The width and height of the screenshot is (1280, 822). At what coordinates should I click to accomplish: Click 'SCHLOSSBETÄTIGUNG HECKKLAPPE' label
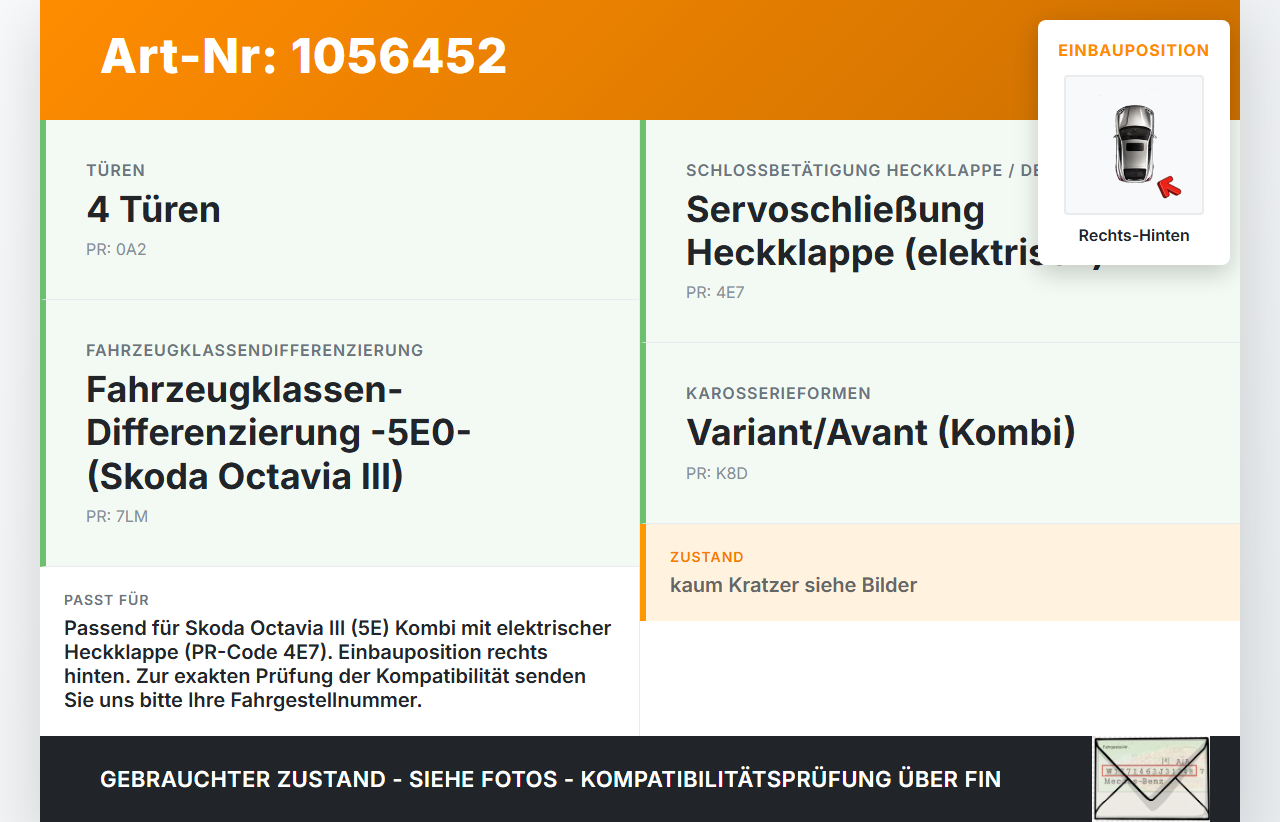862,170
